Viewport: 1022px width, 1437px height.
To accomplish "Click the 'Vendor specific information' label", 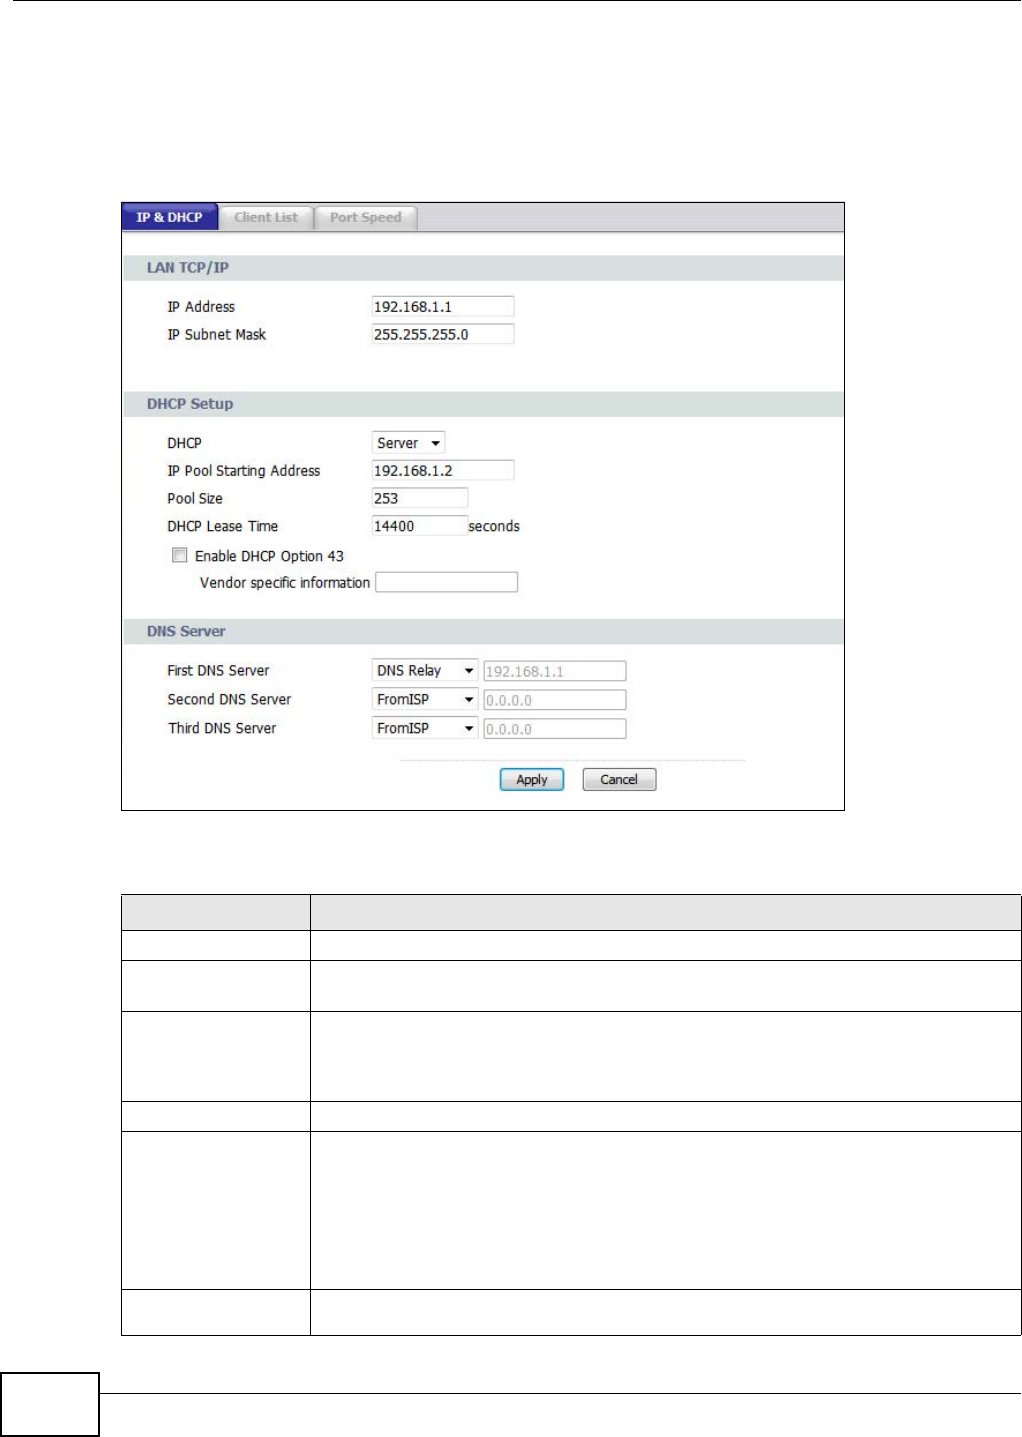I will click(x=285, y=582).
